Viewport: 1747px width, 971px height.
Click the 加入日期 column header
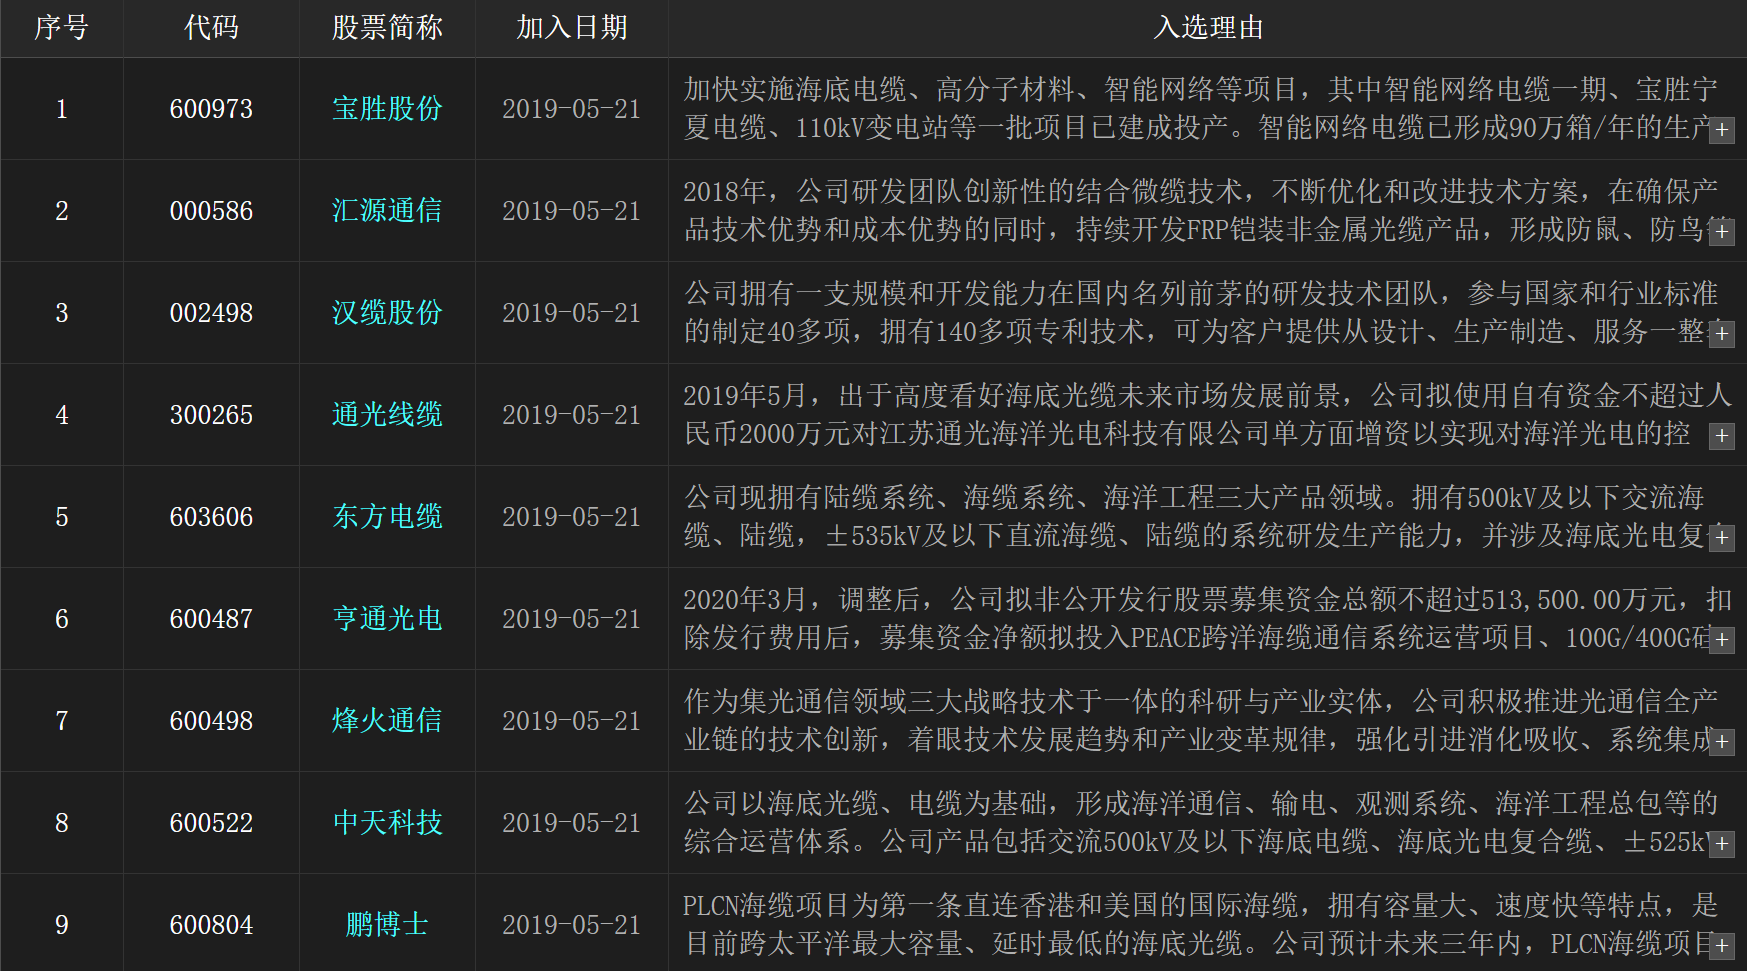(571, 28)
